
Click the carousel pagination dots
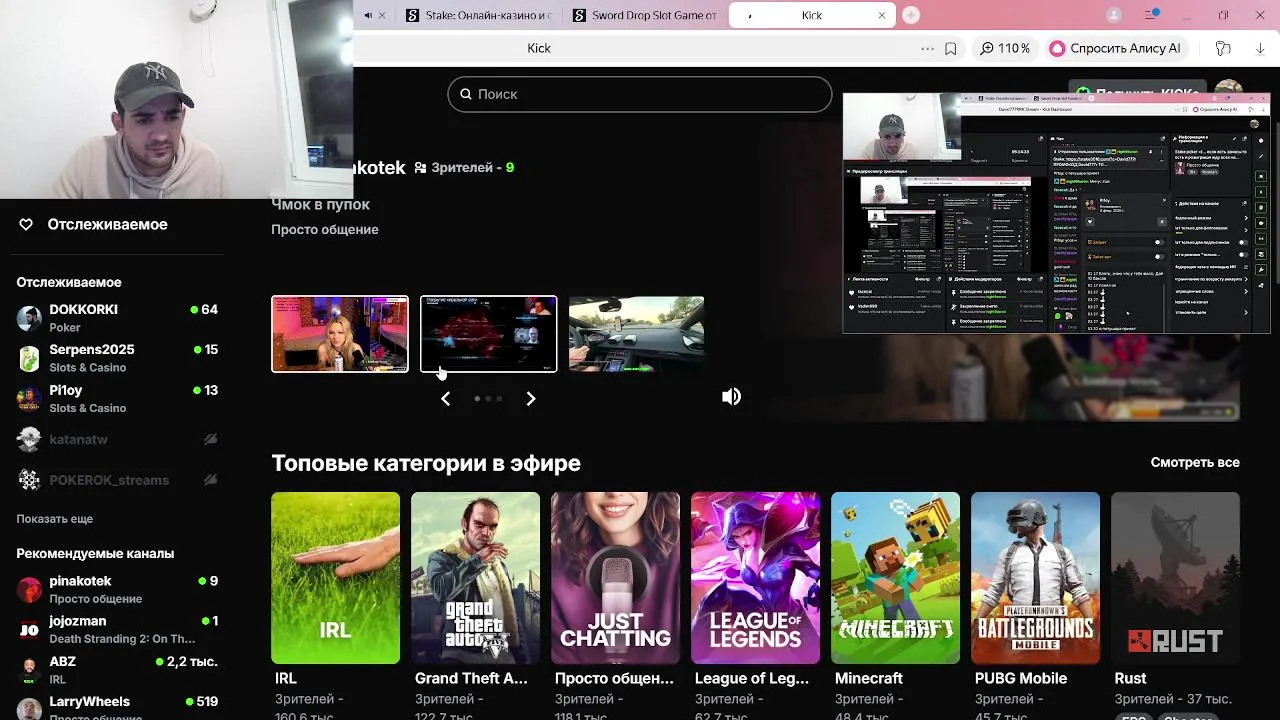coord(488,398)
